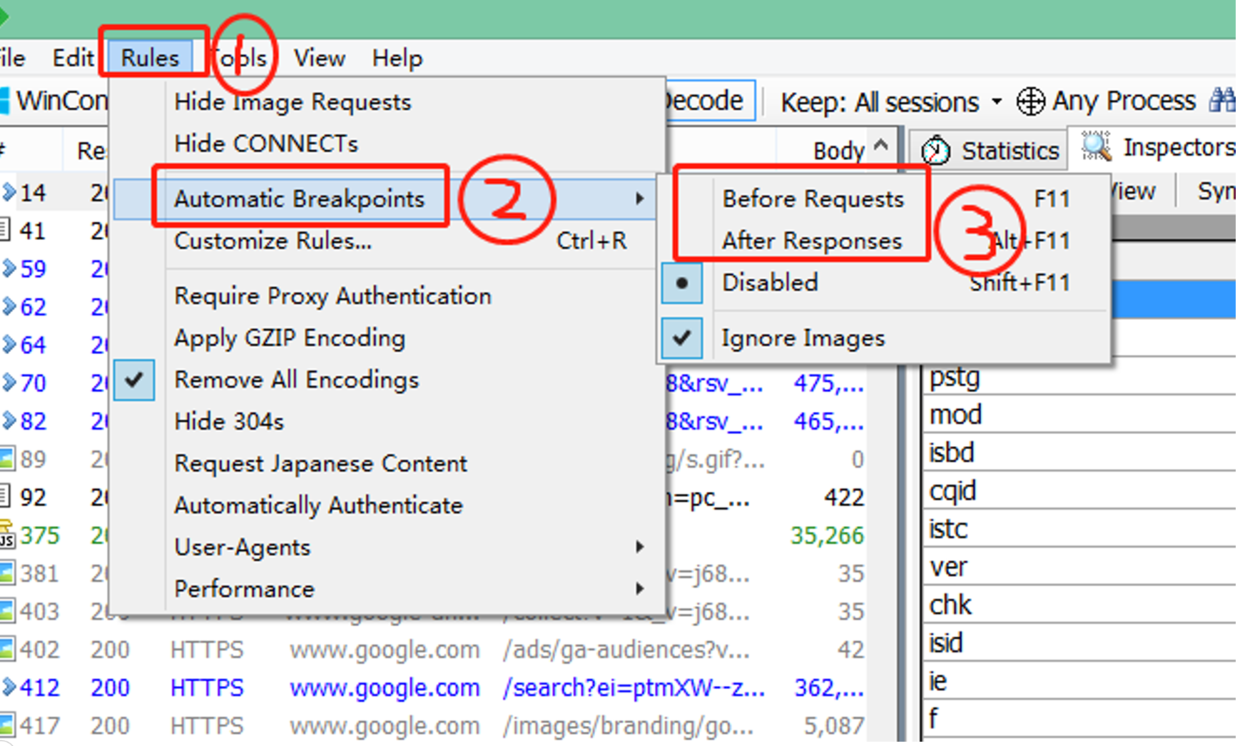Select image session row 89
This screenshot has height=746, width=1240.
54,459
